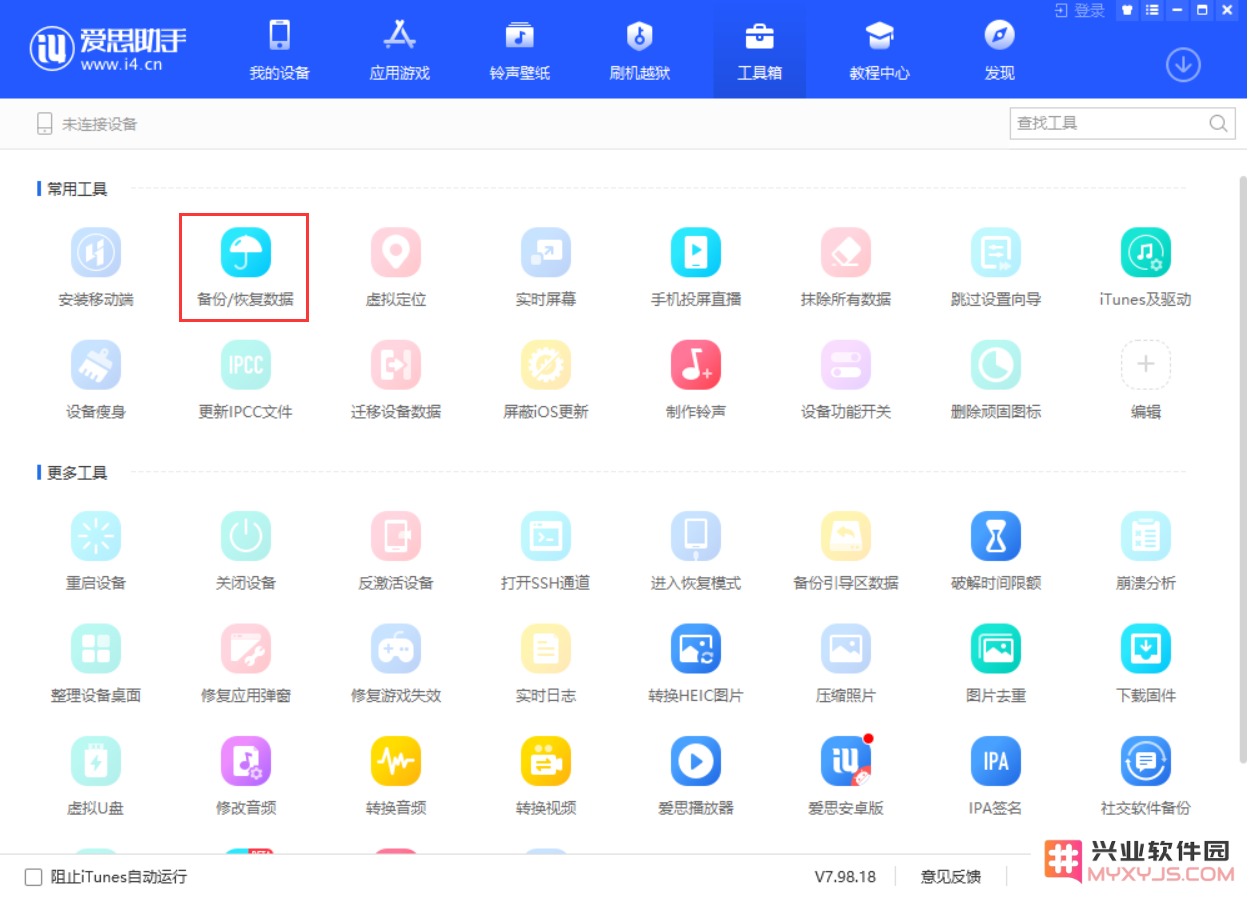The image size is (1247, 898).
Task: Open the 转换视频 tool
Action: 546,775
